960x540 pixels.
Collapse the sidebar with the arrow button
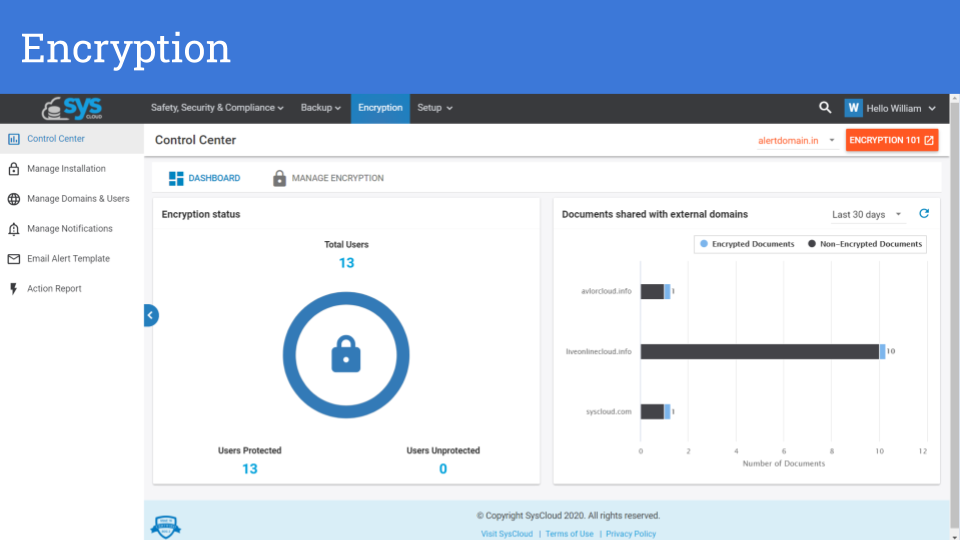coord(150,315)
